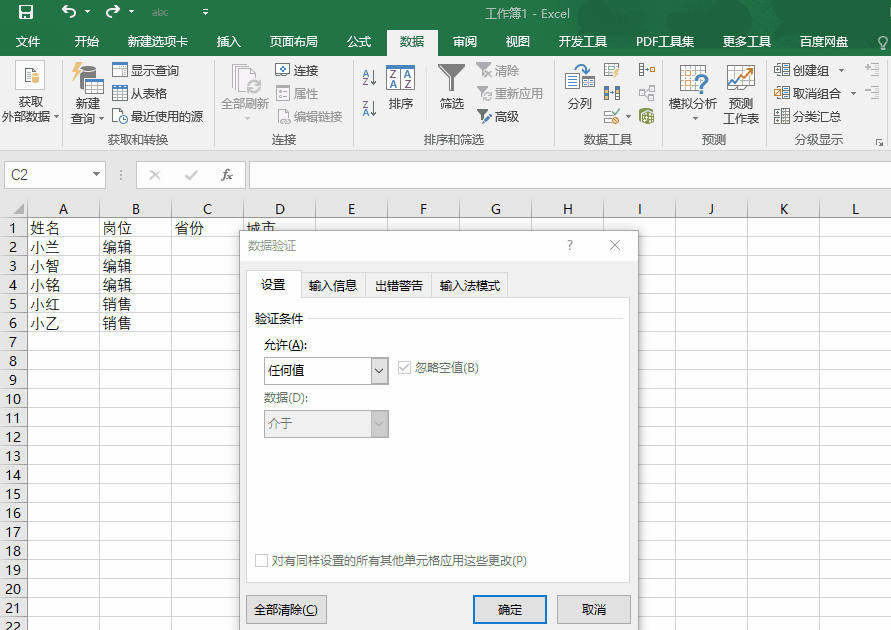Sort A to Z ascending
Screen dimensions: 891x630
(x=369, y=78)
